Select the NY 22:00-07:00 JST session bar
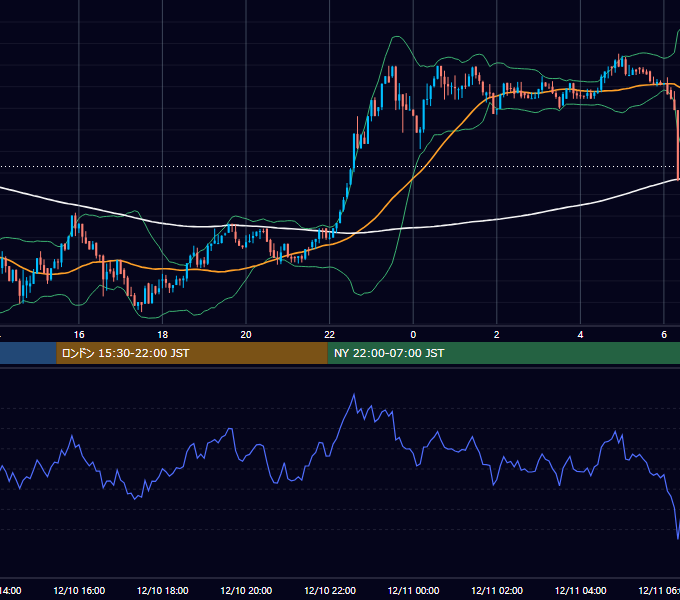Viewport: 680px width, 600px height. tap(503, 353)
